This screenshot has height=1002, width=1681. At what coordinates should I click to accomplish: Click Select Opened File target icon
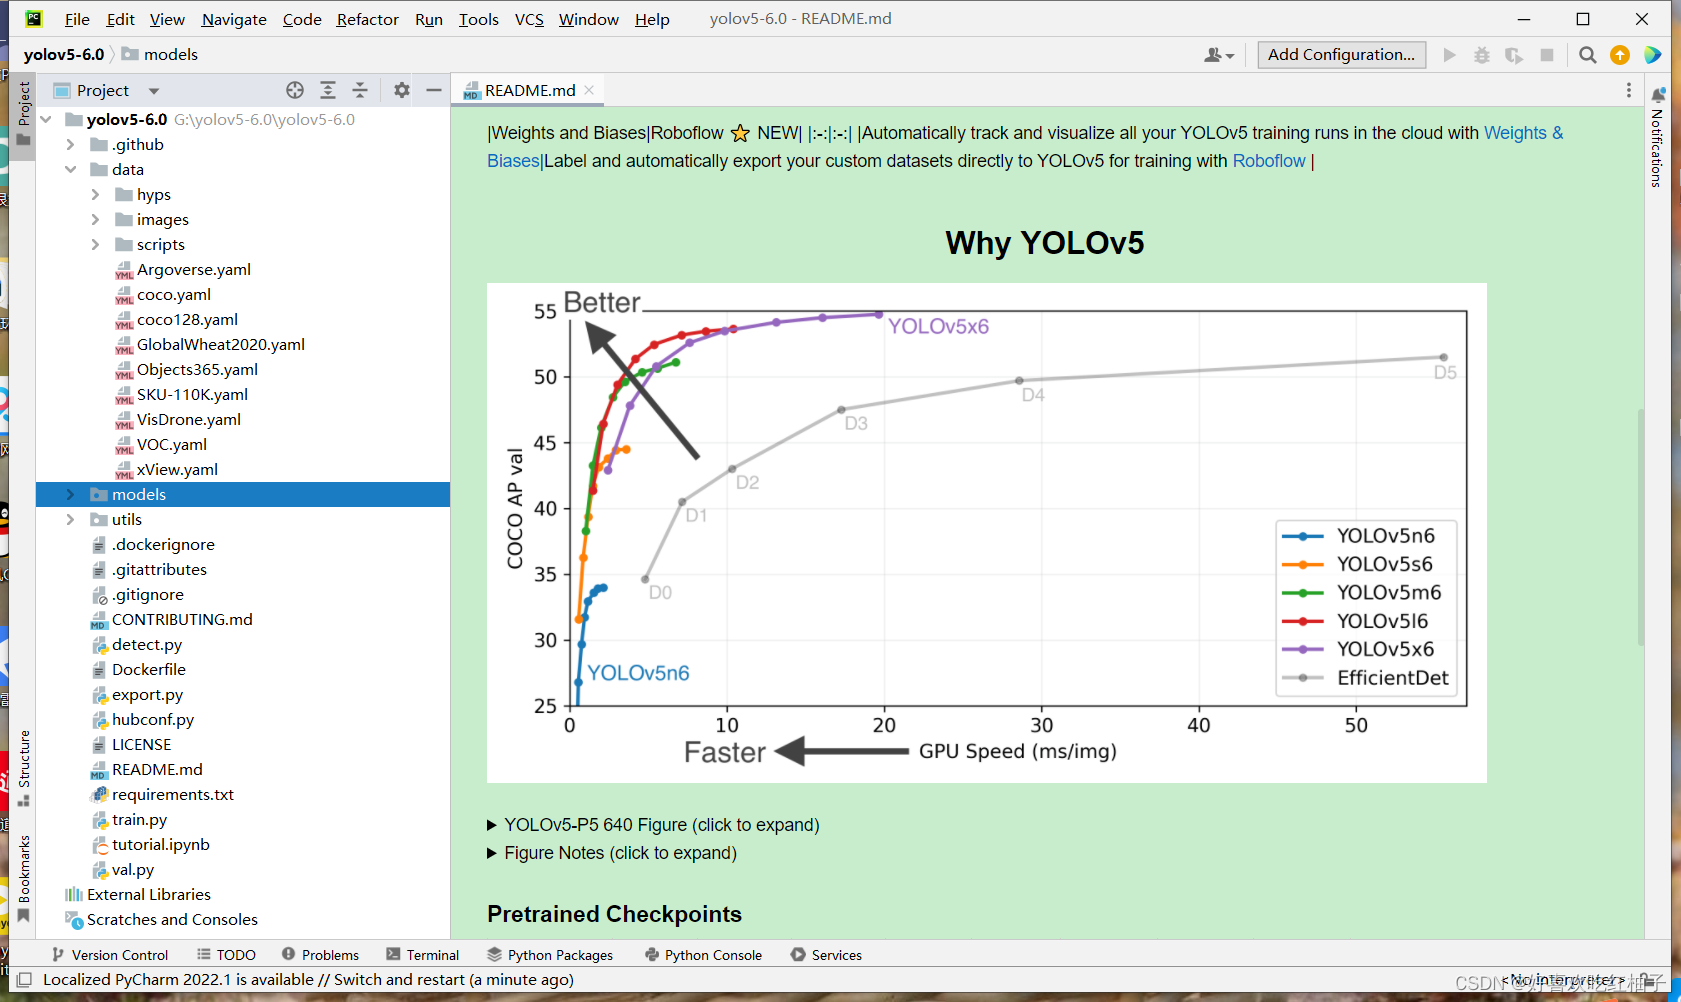(x=295, y=90)
